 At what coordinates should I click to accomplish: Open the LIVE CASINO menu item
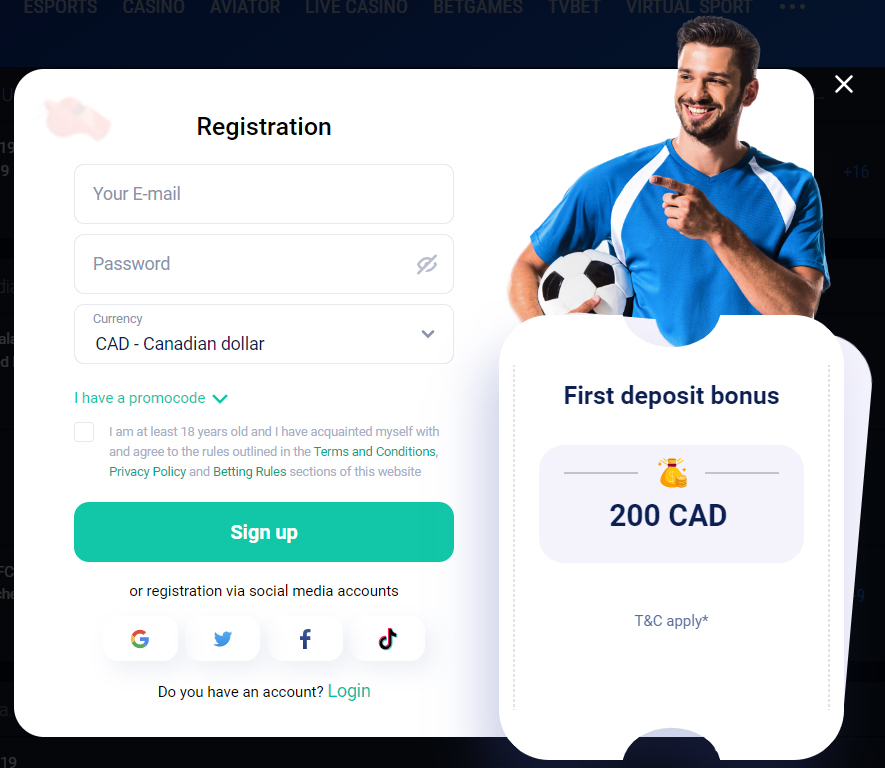(356, 7)
